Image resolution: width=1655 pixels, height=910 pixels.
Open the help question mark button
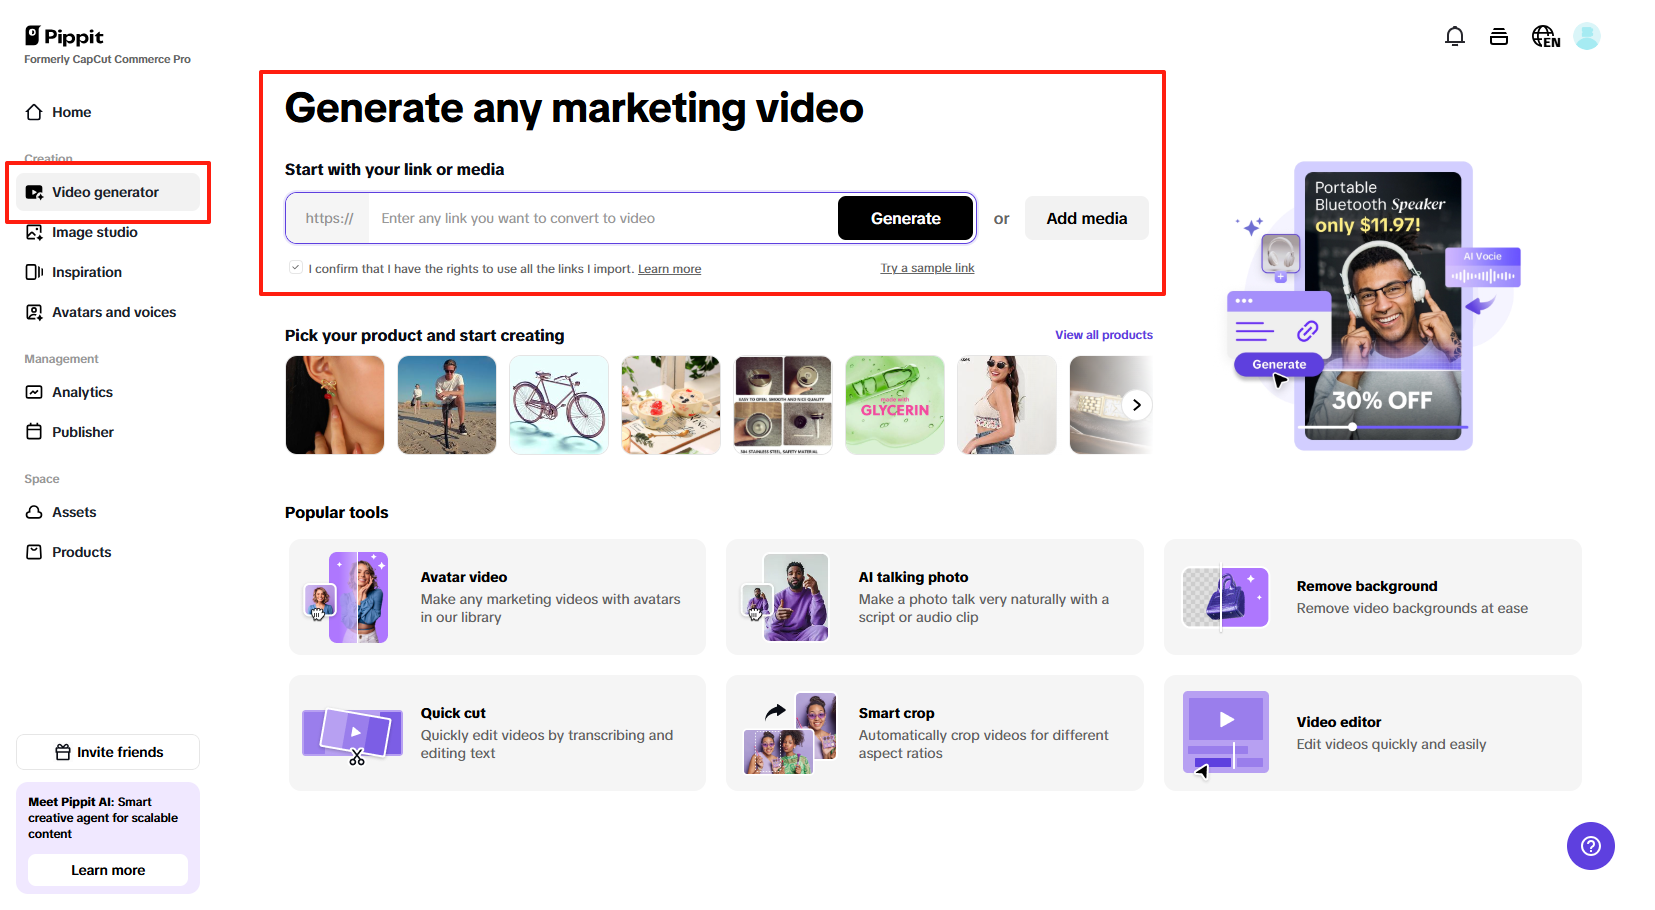tap(1590, 846)
